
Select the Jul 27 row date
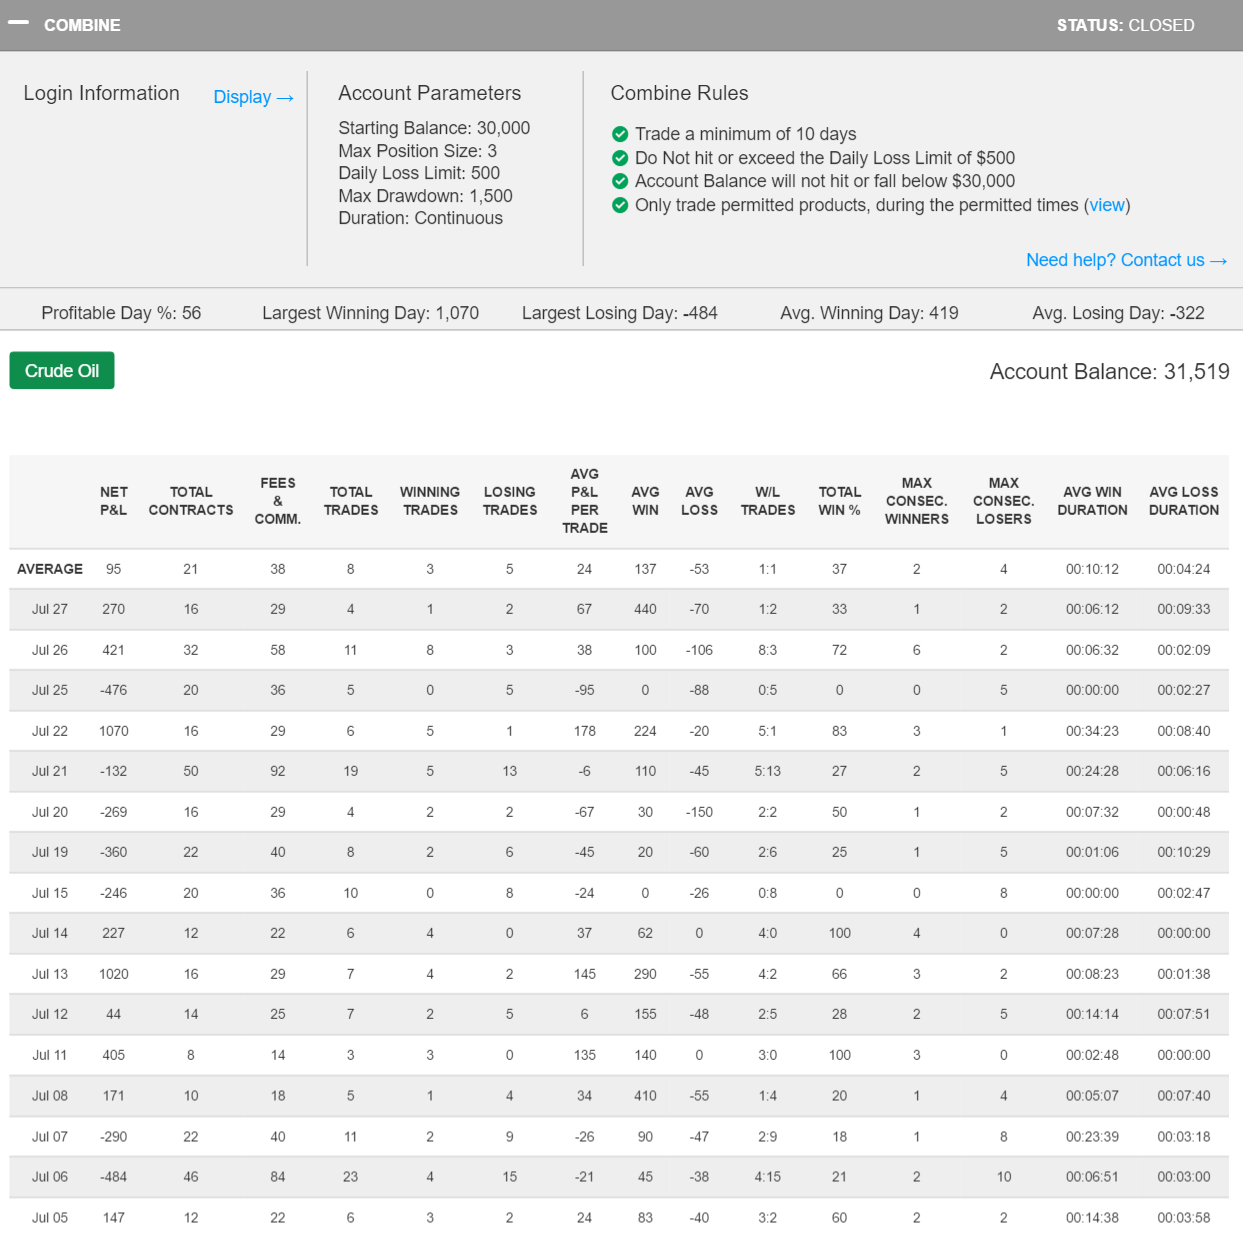click(x=50, y=609)
